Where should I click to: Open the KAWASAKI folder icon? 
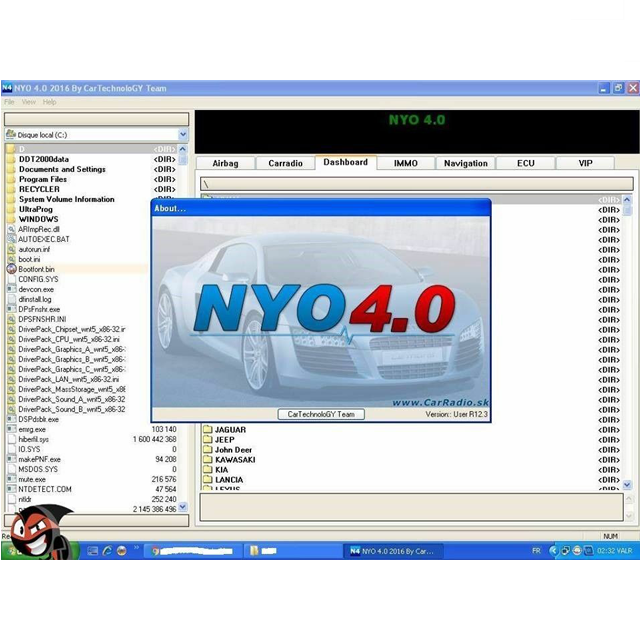pos(208,460)
